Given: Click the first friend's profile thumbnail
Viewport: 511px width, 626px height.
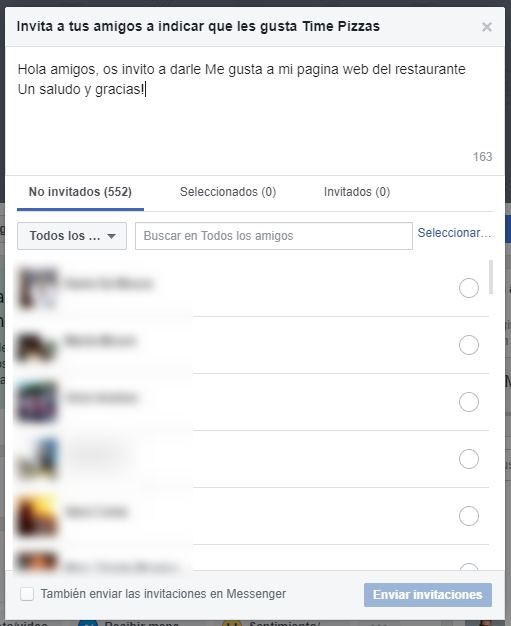Looking at the screenshot, I should pyautogui.click(x=37, y=288).
